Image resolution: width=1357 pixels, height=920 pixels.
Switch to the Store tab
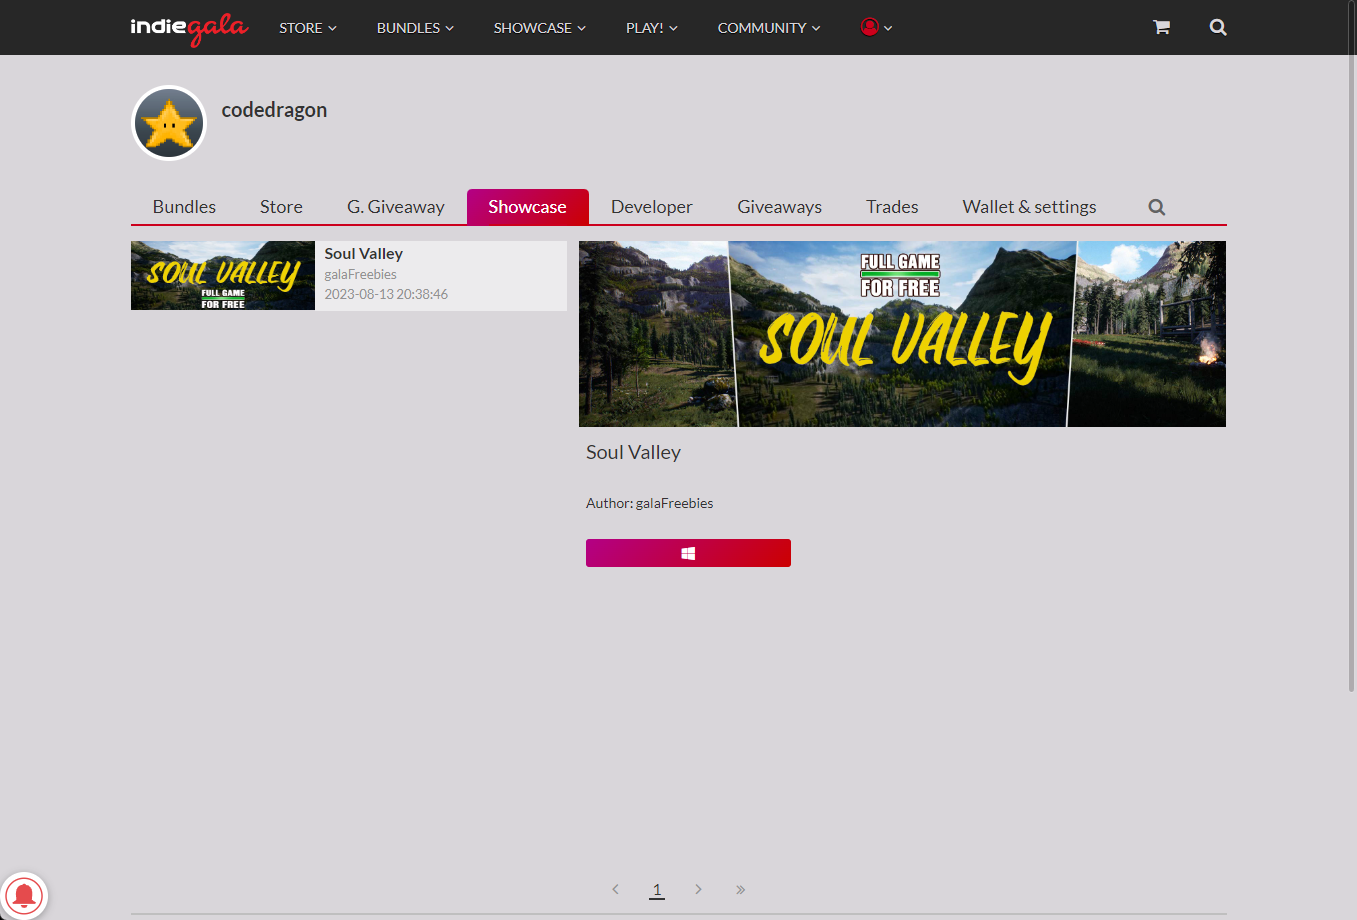[x=281, y=207]
